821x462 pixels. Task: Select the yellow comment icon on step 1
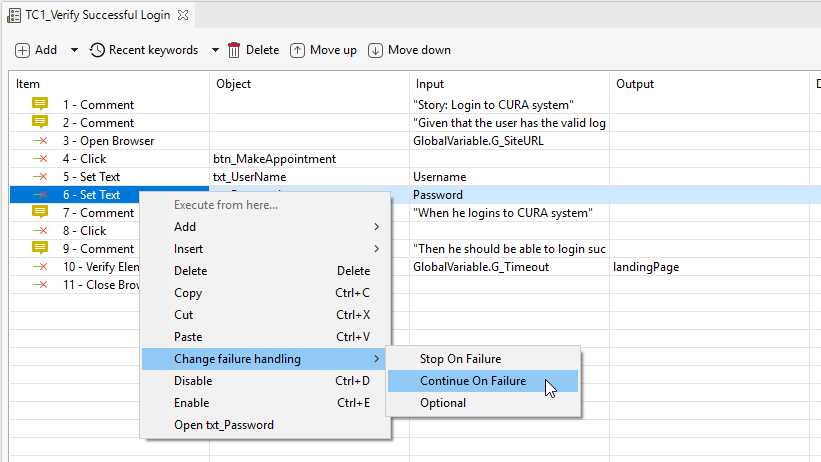[x=40, y=104]
